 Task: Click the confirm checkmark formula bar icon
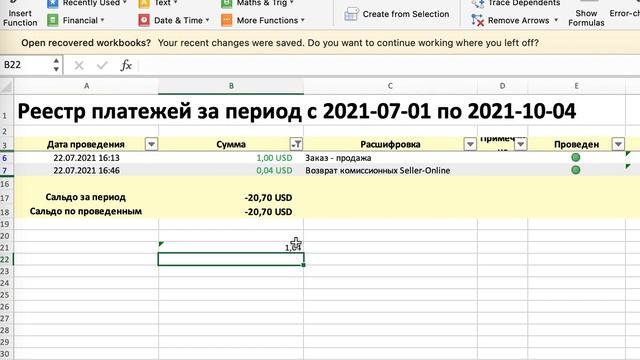102,65
